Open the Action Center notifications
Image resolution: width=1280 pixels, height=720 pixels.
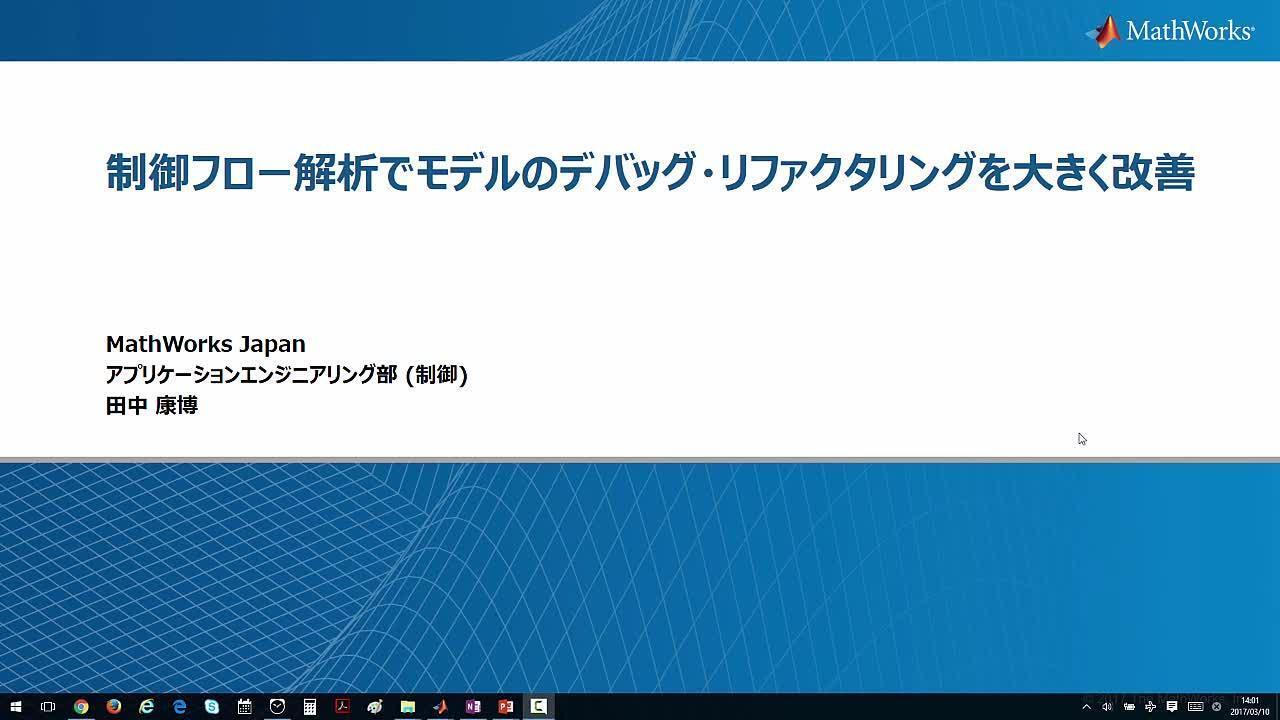1172,707
